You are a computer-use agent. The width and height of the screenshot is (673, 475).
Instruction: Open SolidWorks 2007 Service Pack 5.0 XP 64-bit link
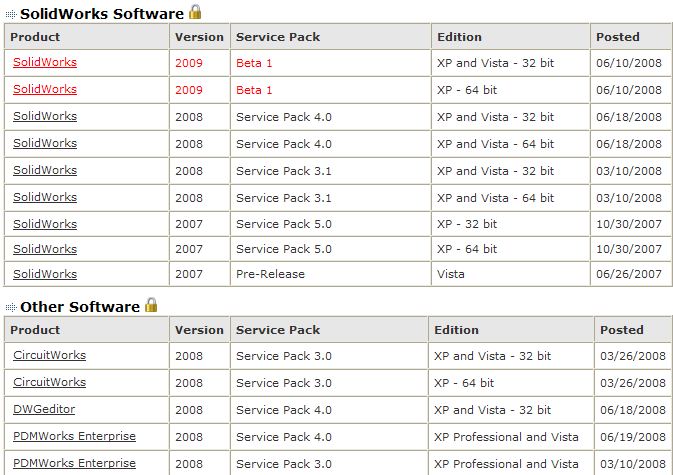45,249
